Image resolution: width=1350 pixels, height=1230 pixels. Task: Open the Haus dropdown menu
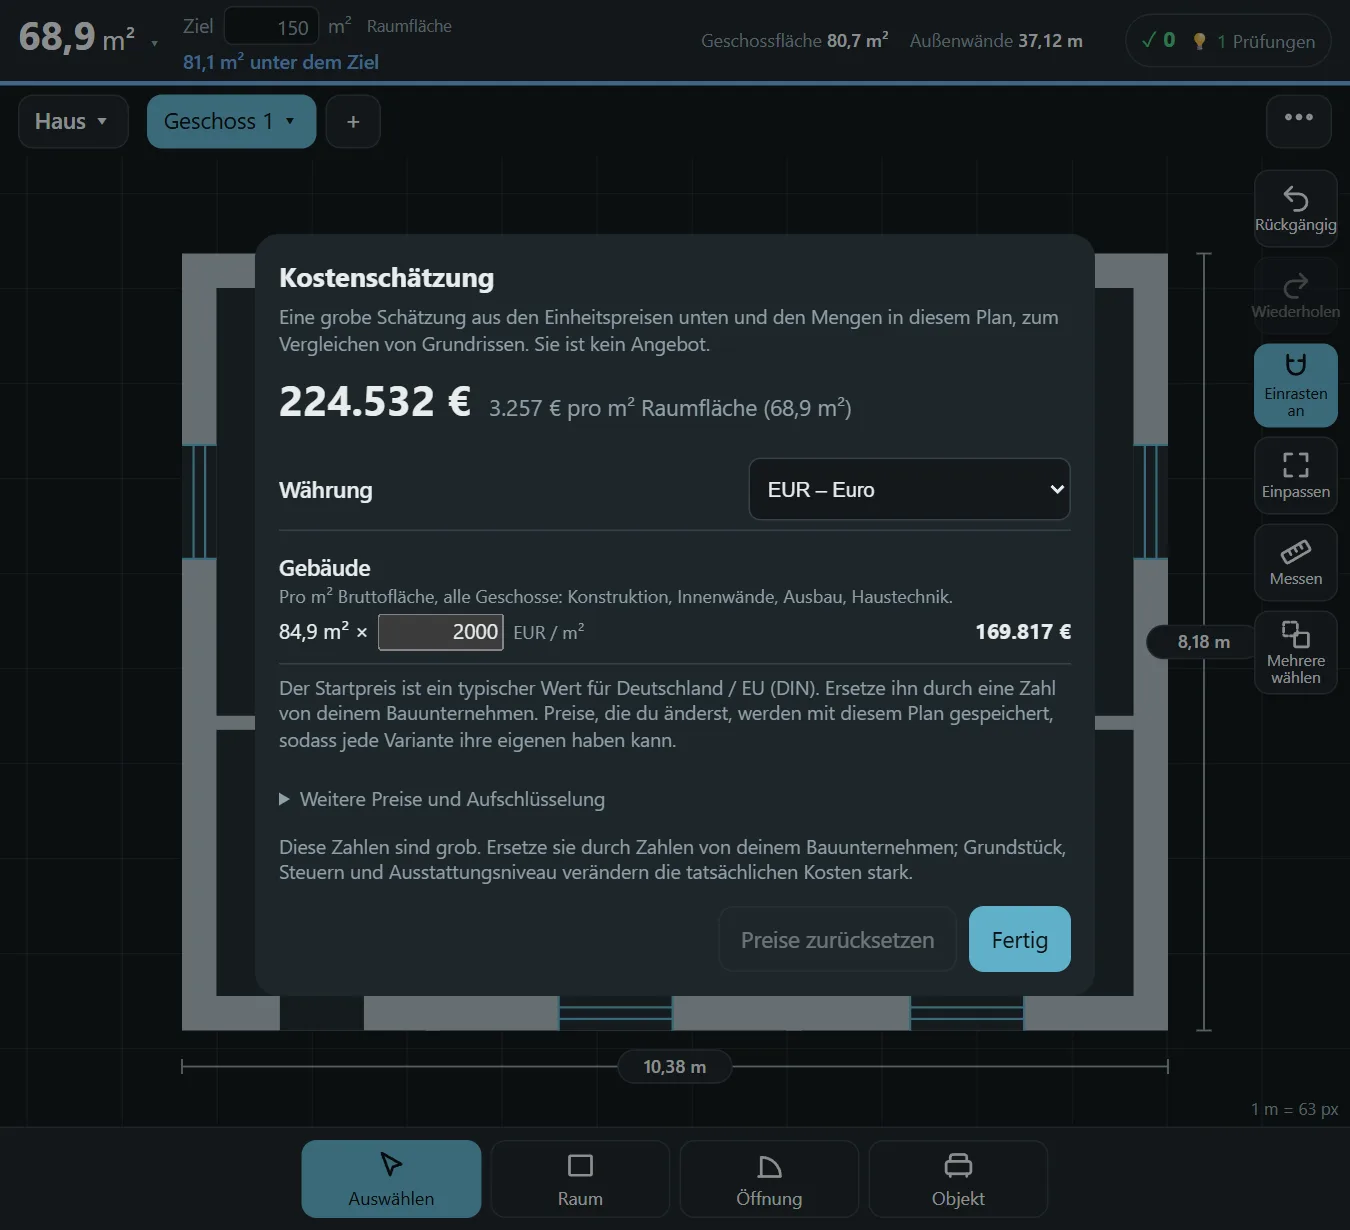click(x=73, y=121)
